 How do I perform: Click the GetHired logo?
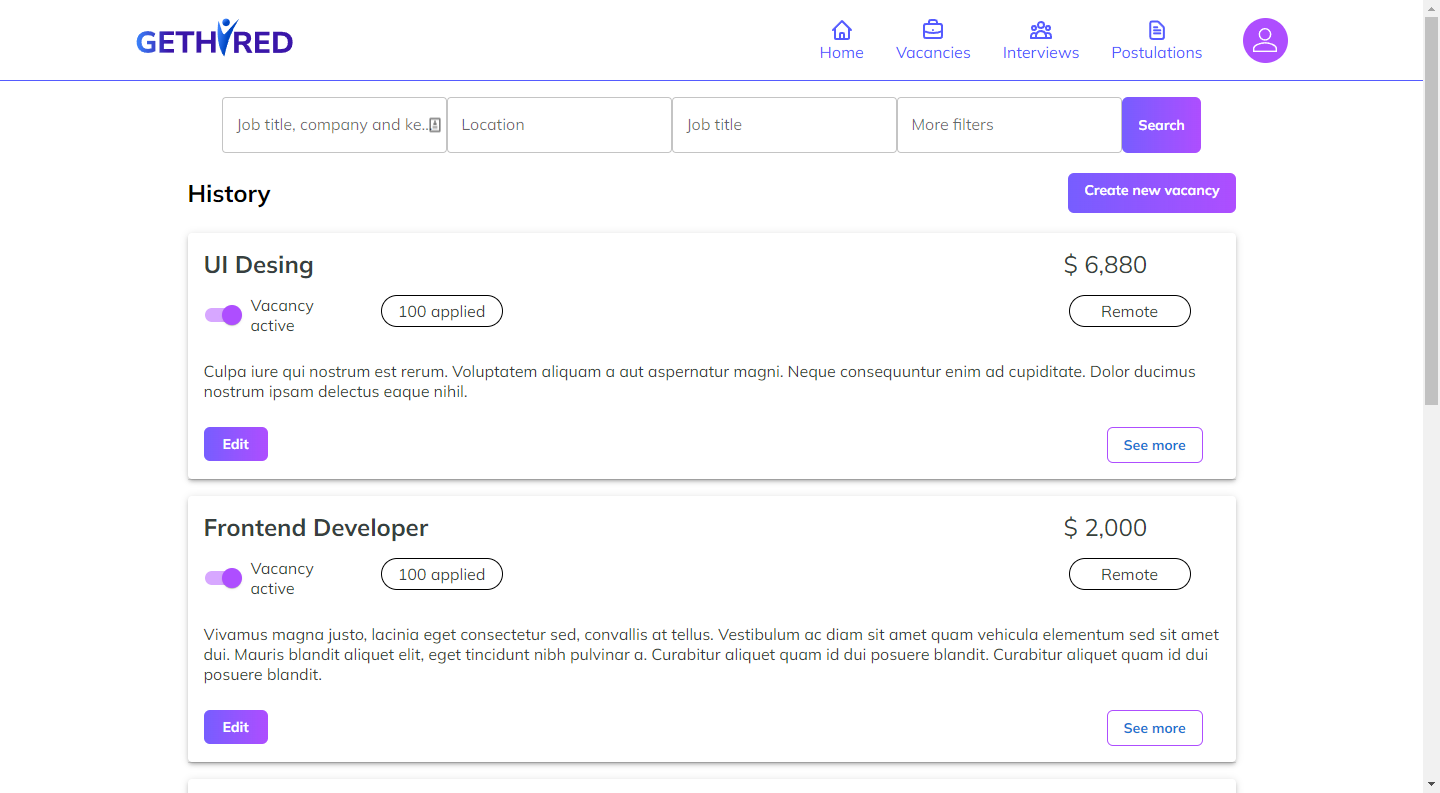tap(214, 38)
